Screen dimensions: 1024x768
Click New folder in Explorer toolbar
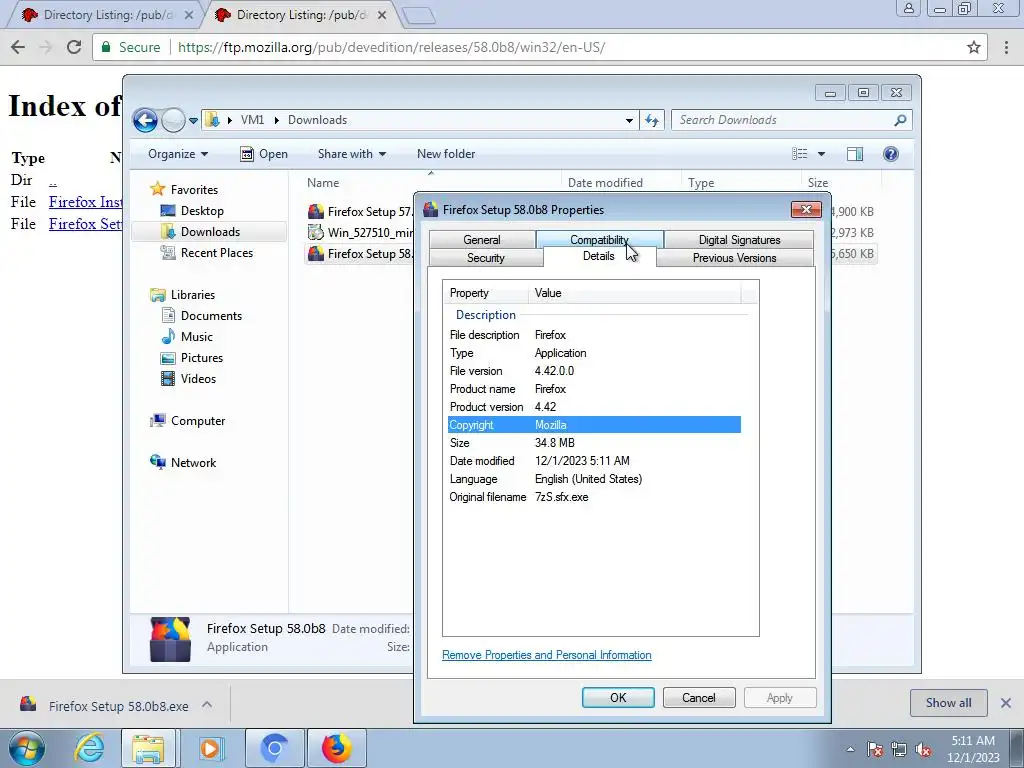click(446, 154)
